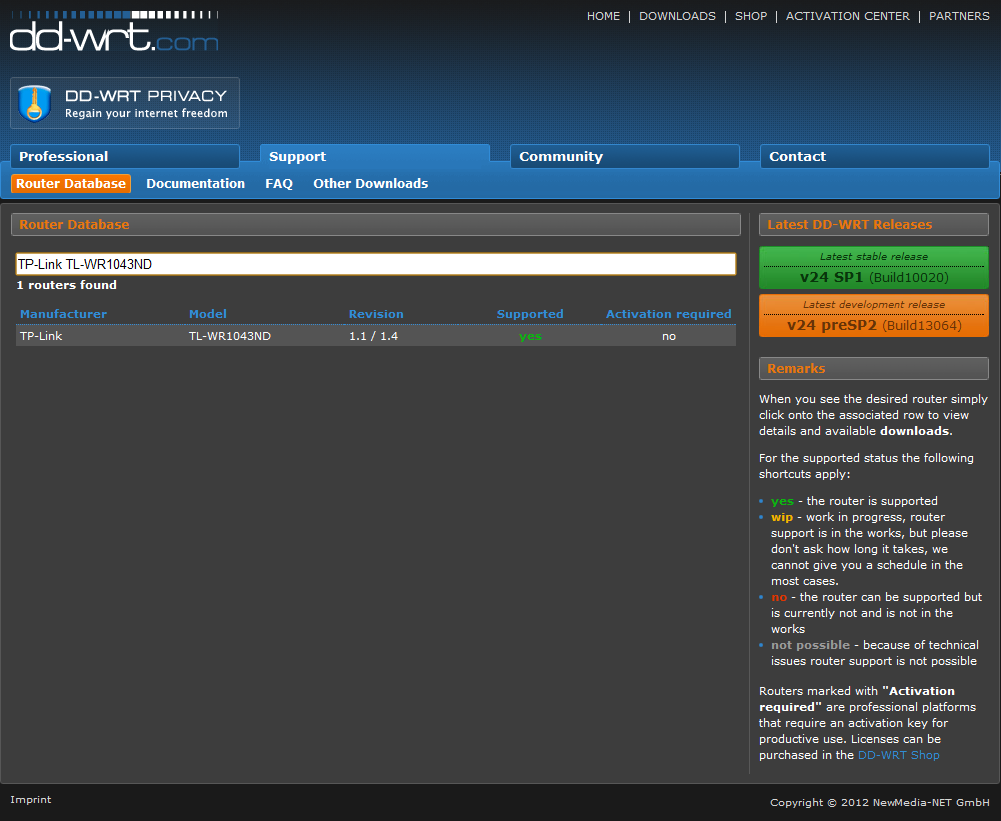Go to HOME in top navigation
This screenshot has width=1001, height=821.
tap(603, 16)
